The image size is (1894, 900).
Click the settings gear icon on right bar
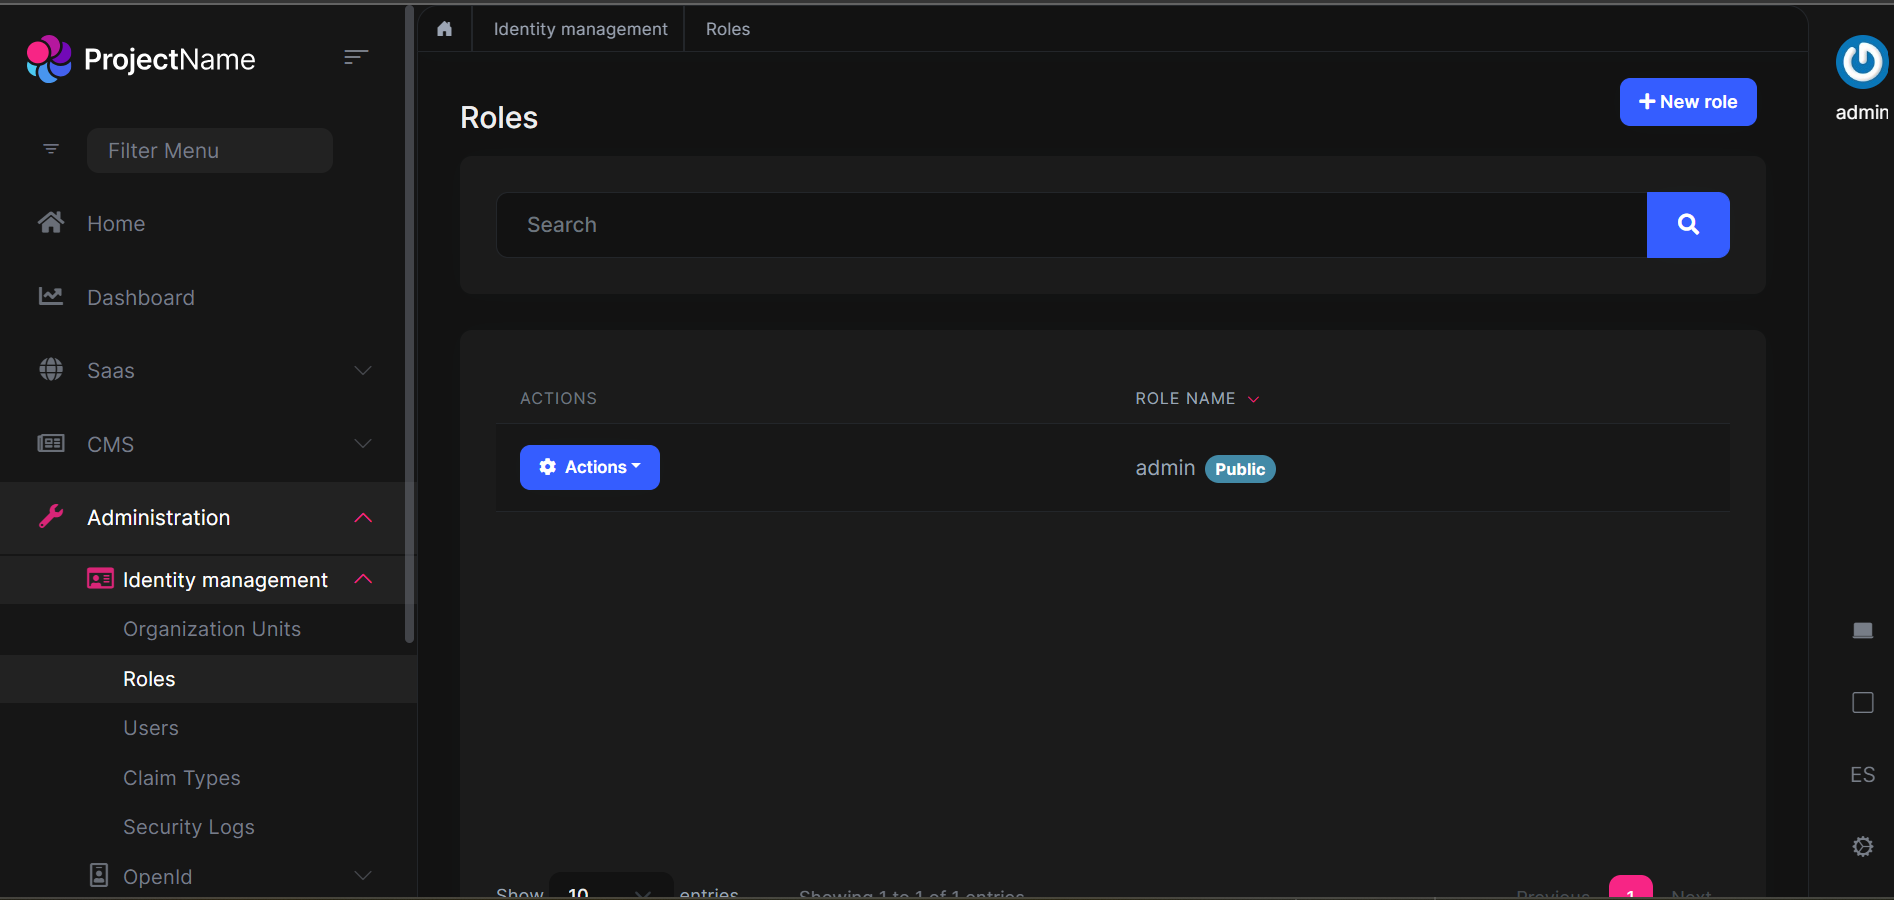point(1862,847)
